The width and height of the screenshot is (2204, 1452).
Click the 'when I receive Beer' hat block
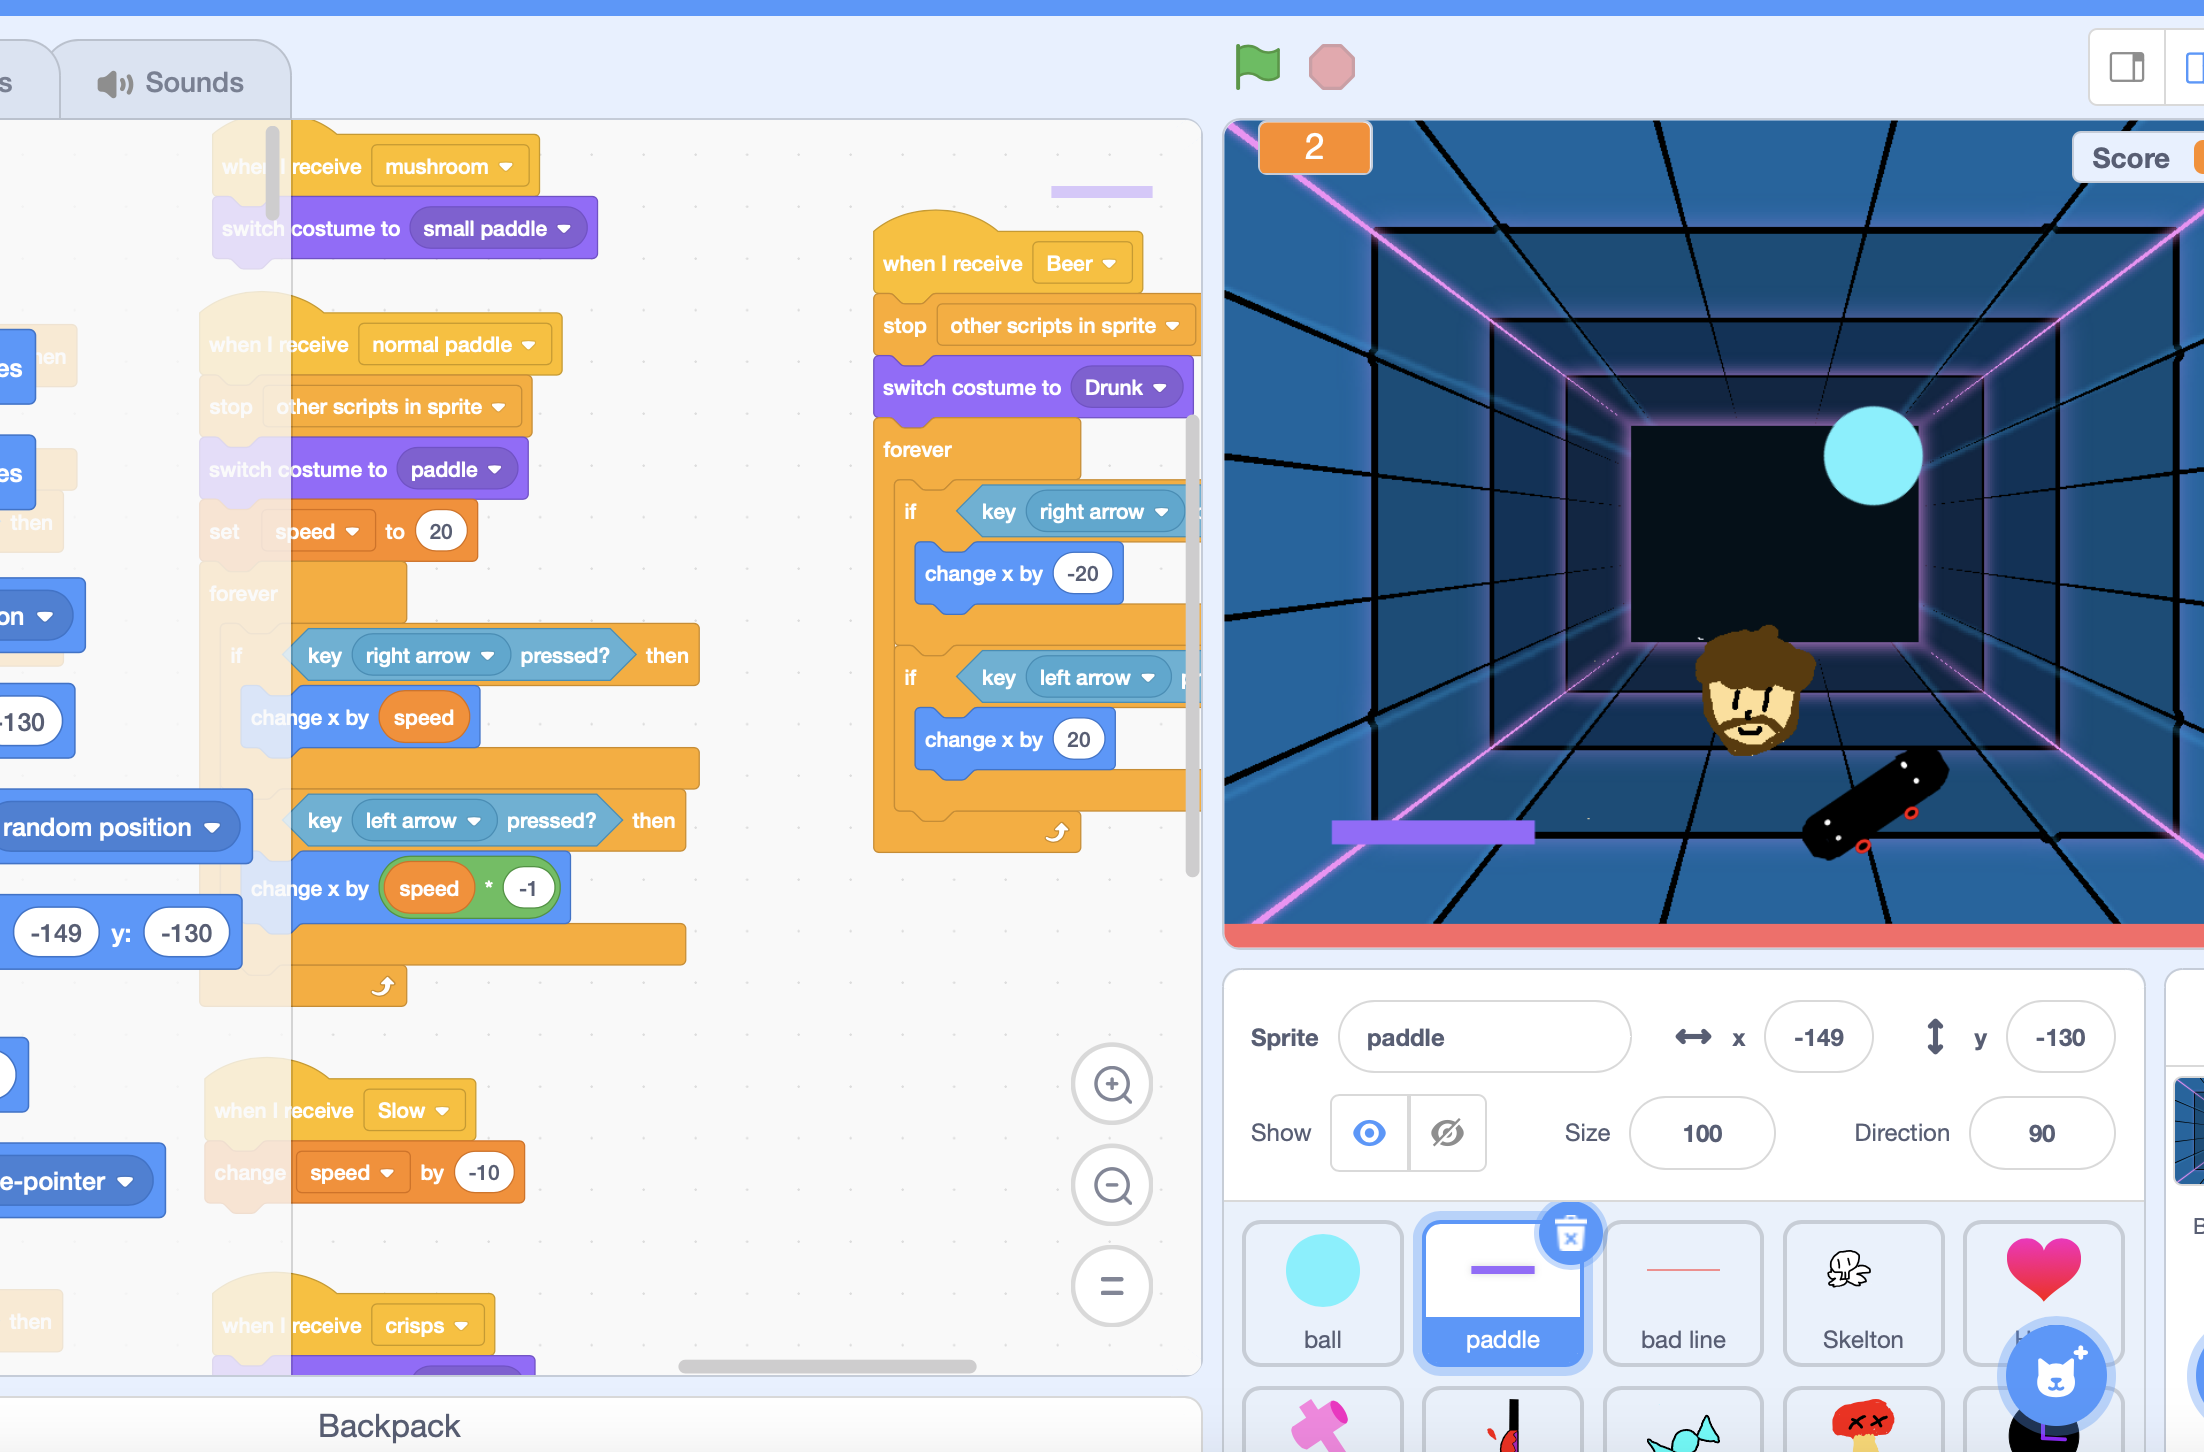click(952, 264)
